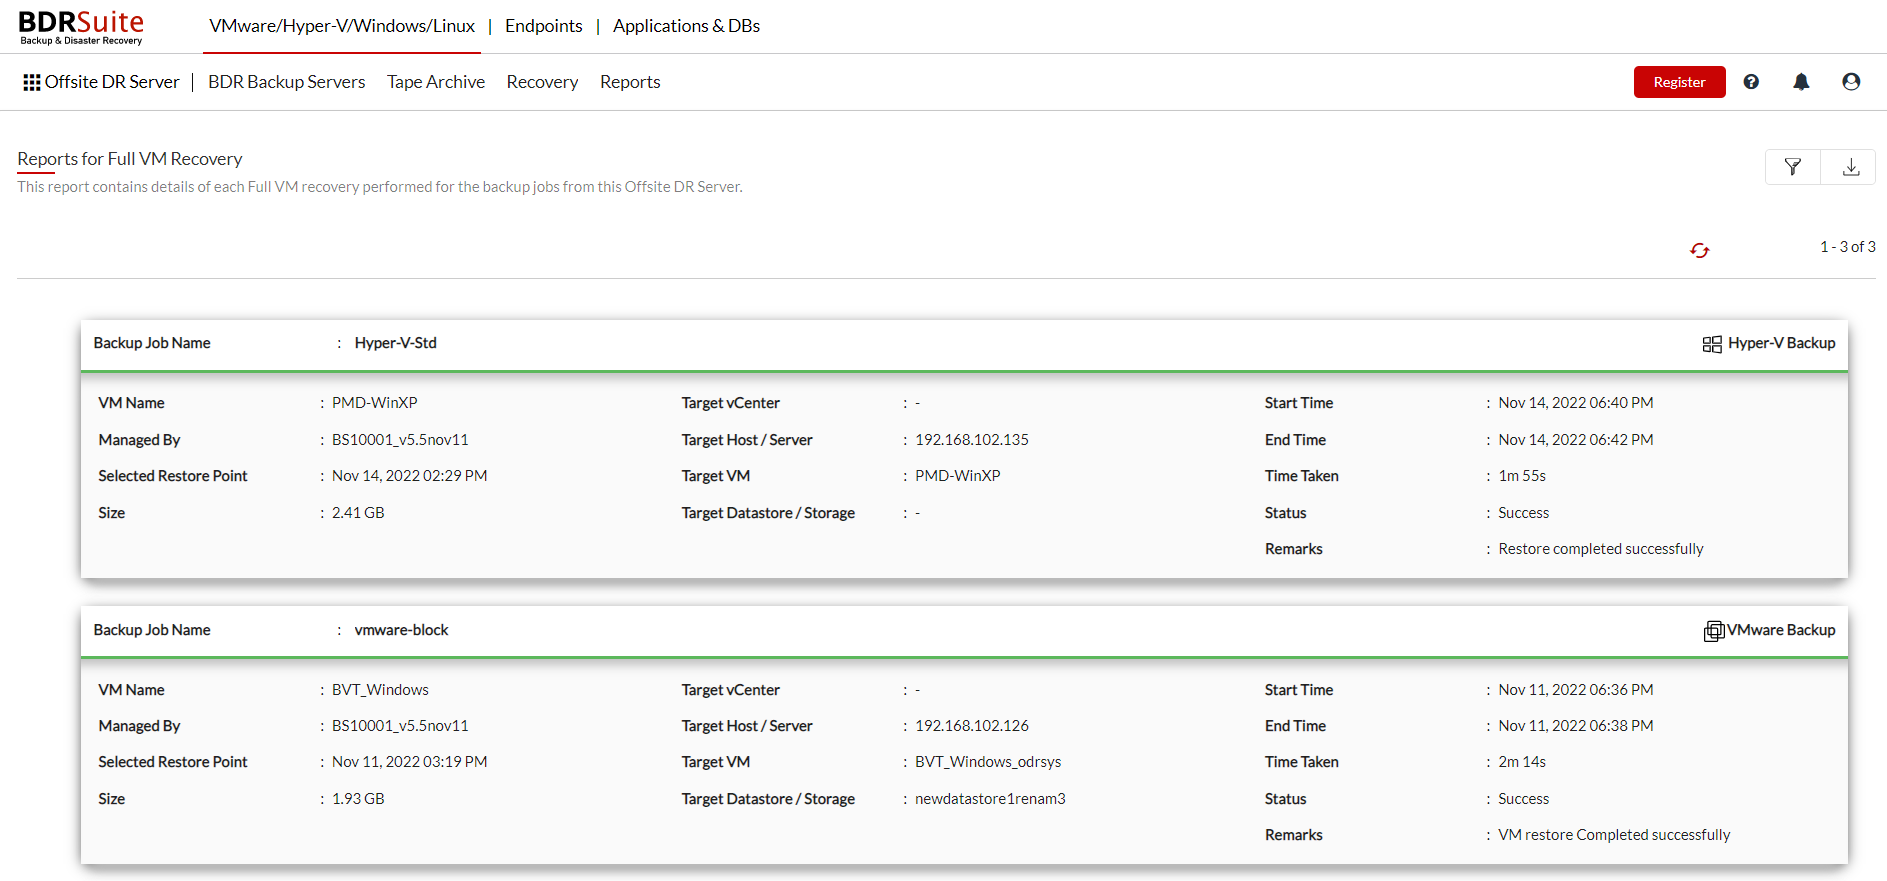This screenshot has height=881, width=1887.
Task: Click datastore newdatastore1renam3
Action: [x=990, y=799]
